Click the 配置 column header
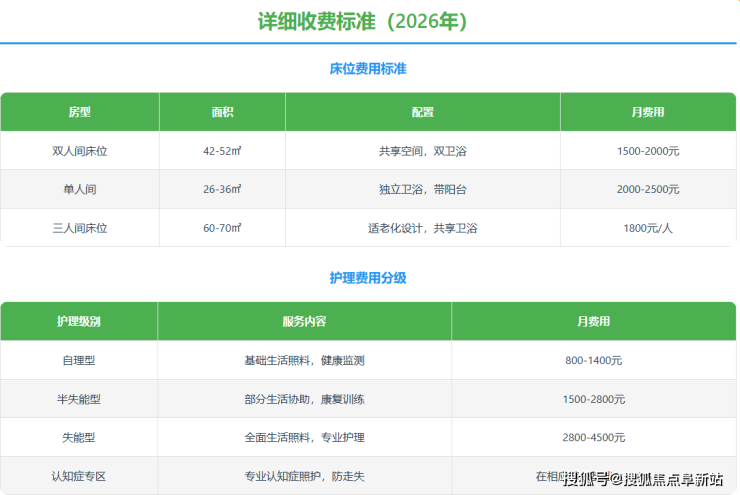Viewport: 740px width, 495px height. point(422,112)
